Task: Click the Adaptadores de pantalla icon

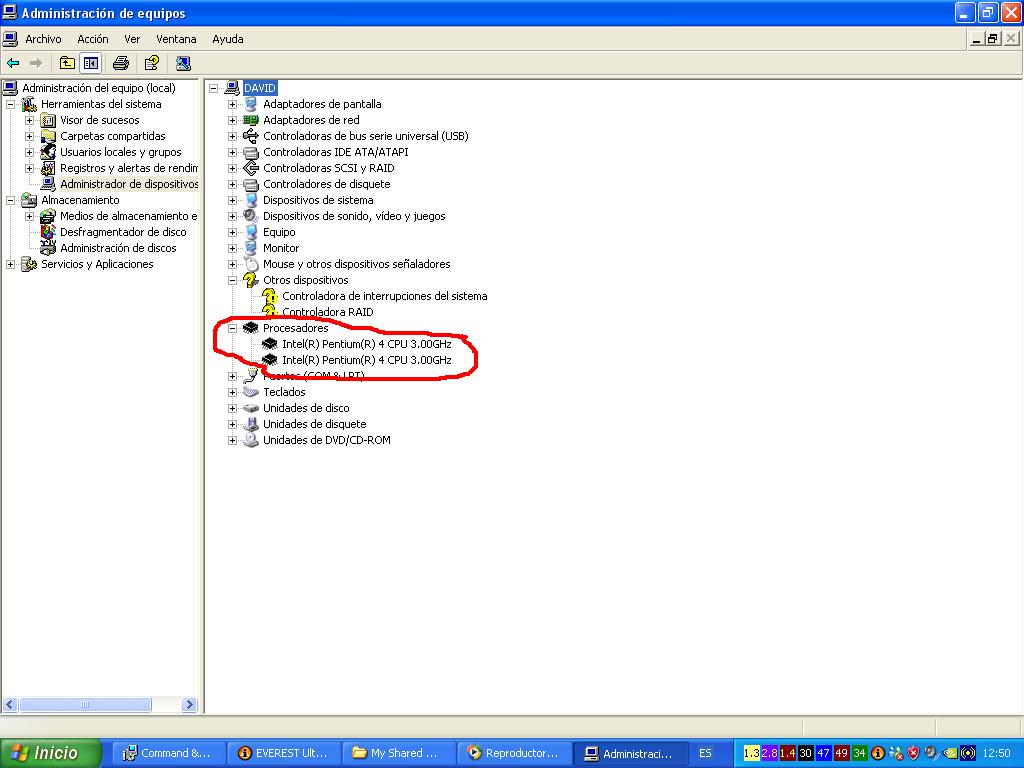Action: [x=251, y=104]
